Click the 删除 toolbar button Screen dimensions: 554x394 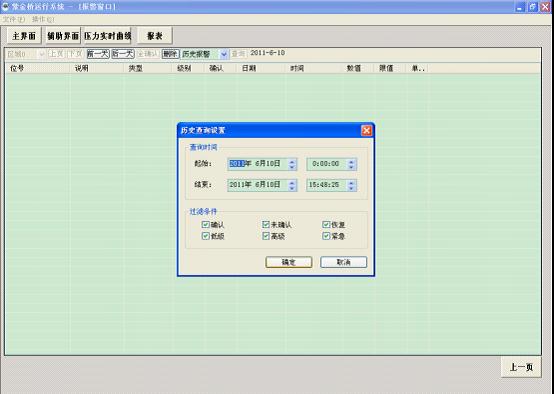[170, 54]
